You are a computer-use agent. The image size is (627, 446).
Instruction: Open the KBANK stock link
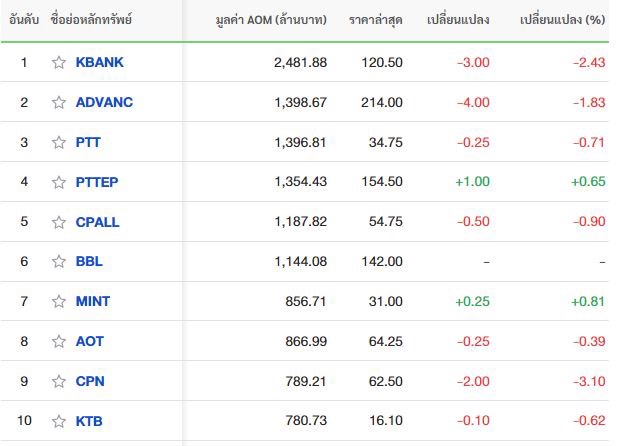pyautogui.click(x=100, y=62)
